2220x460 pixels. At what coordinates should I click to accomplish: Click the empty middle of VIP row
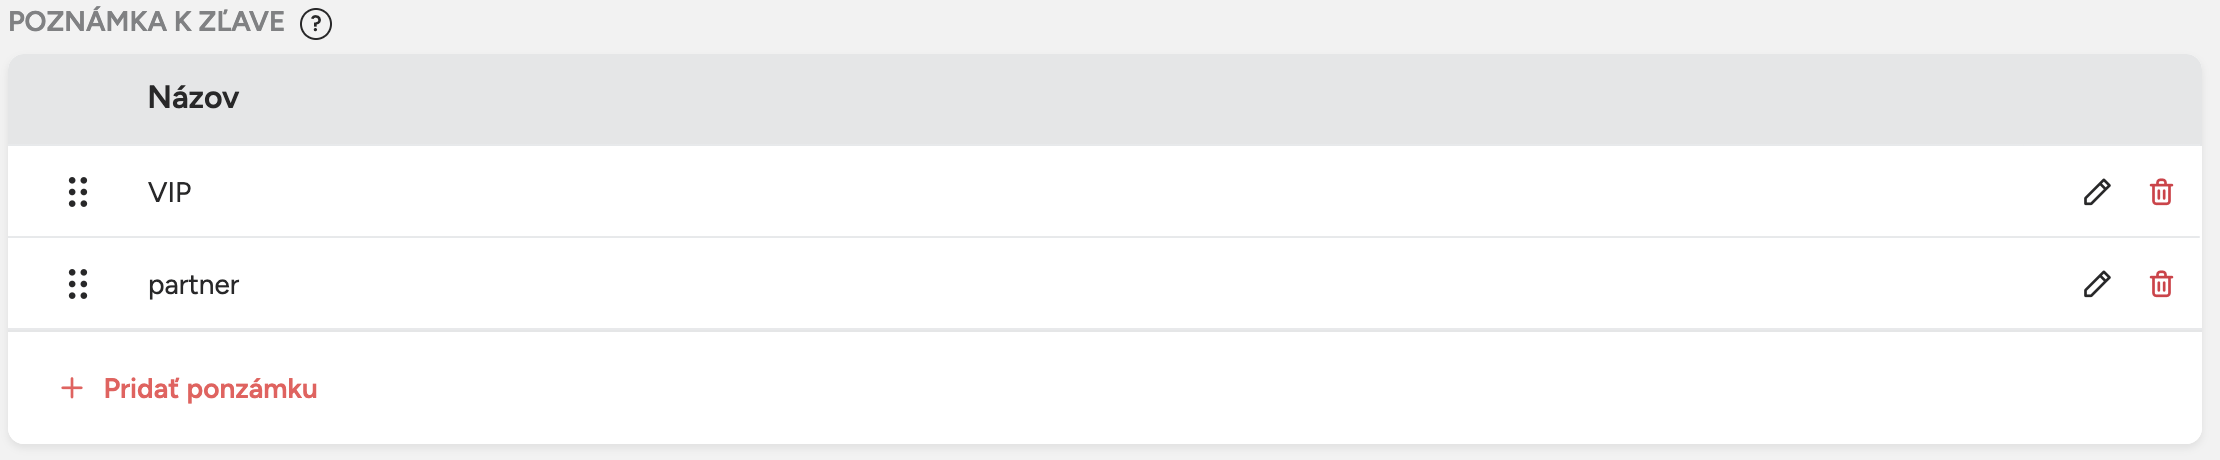(x=1100, y=192)
